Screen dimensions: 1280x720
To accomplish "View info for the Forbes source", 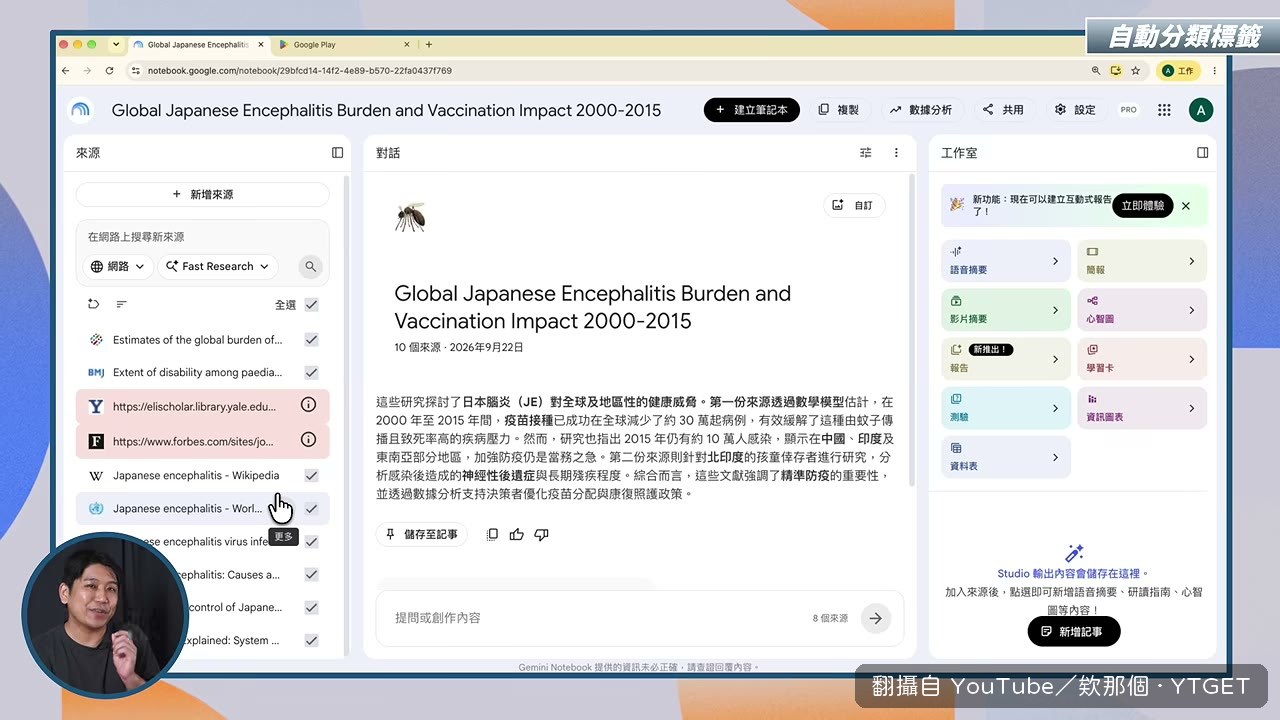I will click(309, 440).
